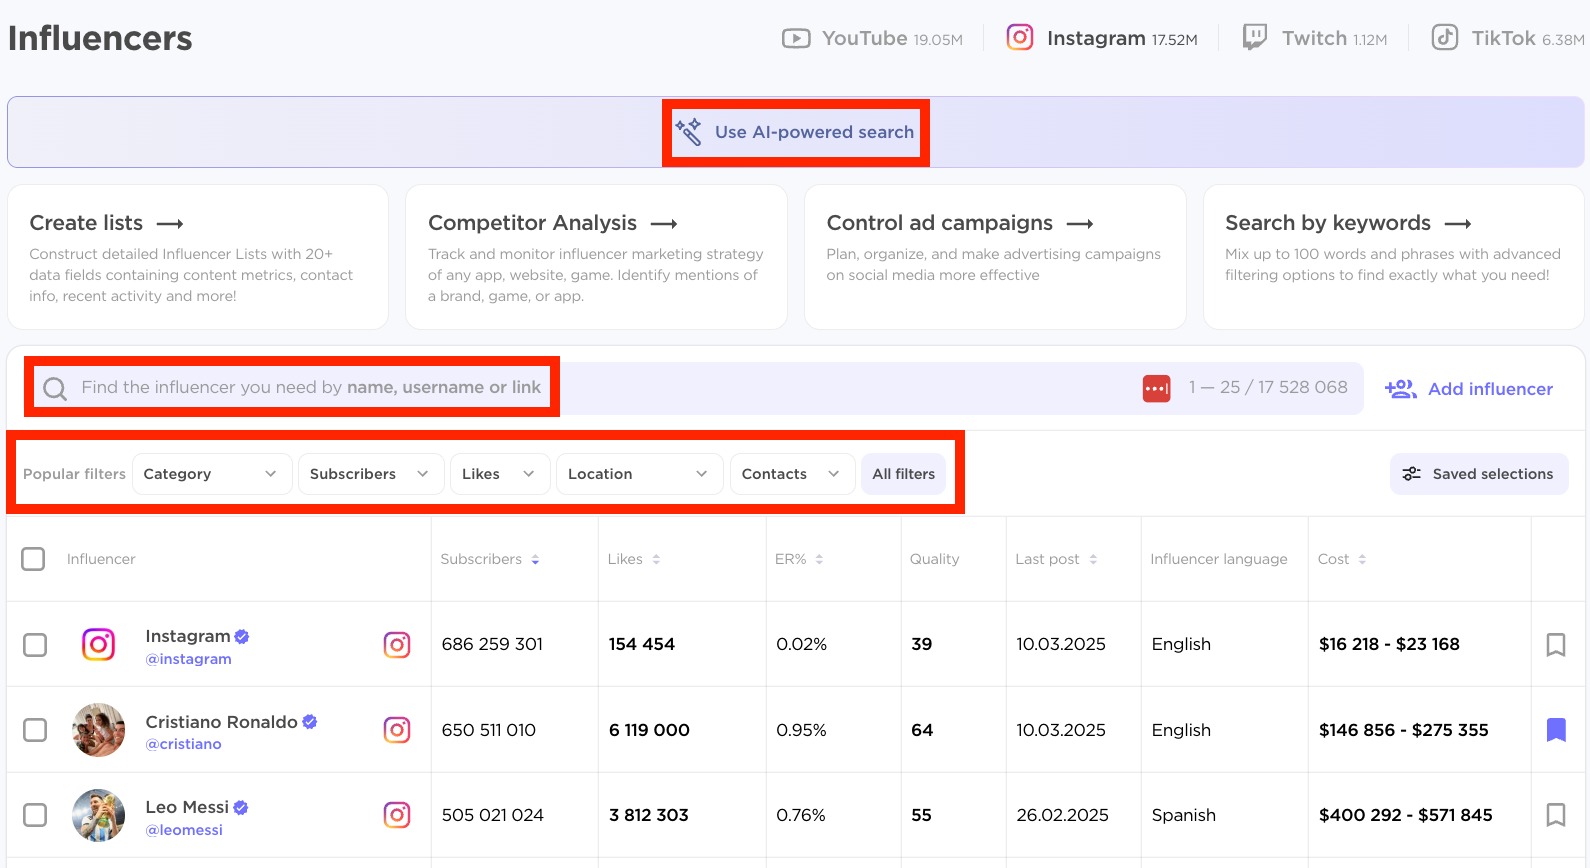Open the Create lists card
Image resolution: width=1590 pixels, height=868 pixels.
click(x=198, y=257)
